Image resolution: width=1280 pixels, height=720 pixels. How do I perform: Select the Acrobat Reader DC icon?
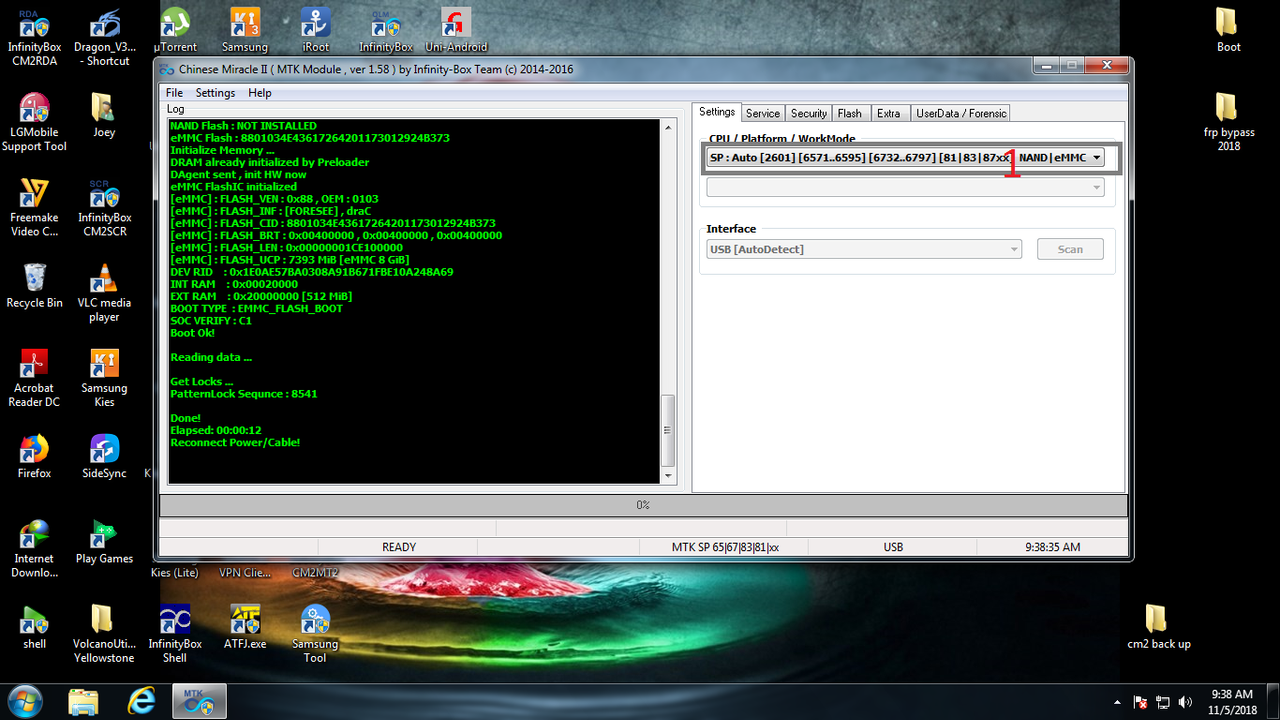34,378
